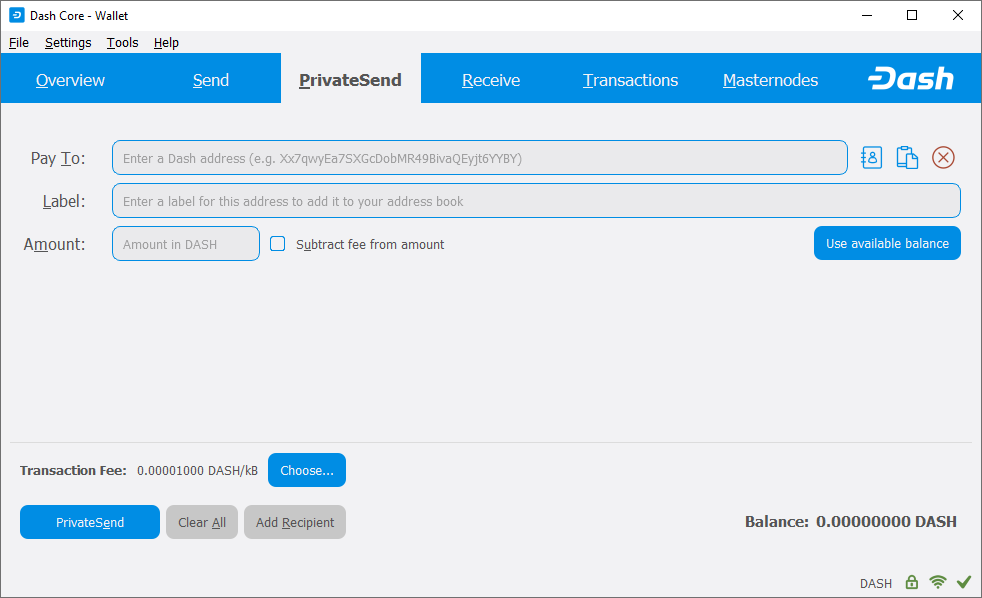Open the File menu
Viewport: 982px width, 598px height.
click(x=19, y=43)
